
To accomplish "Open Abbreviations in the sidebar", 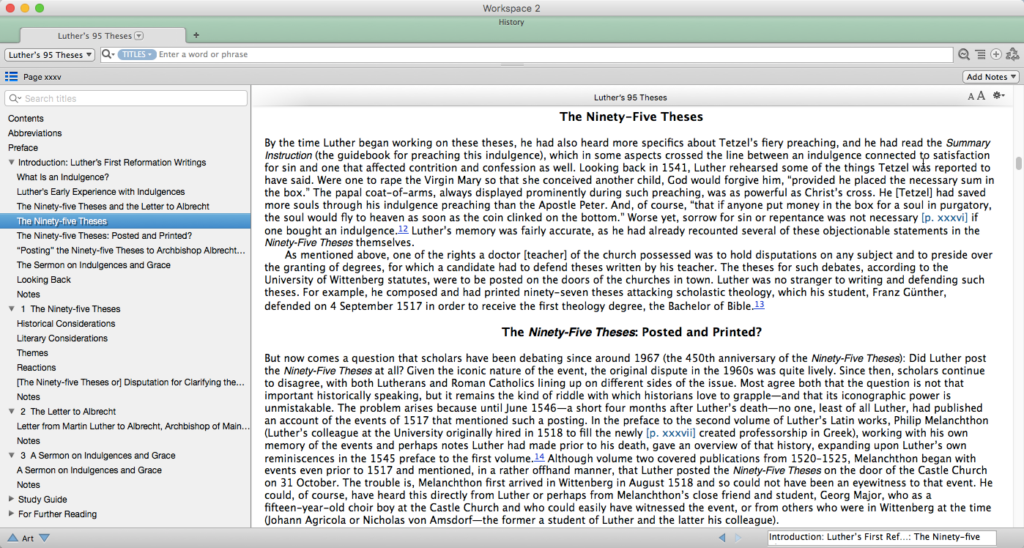I will (x=35, y=133).
